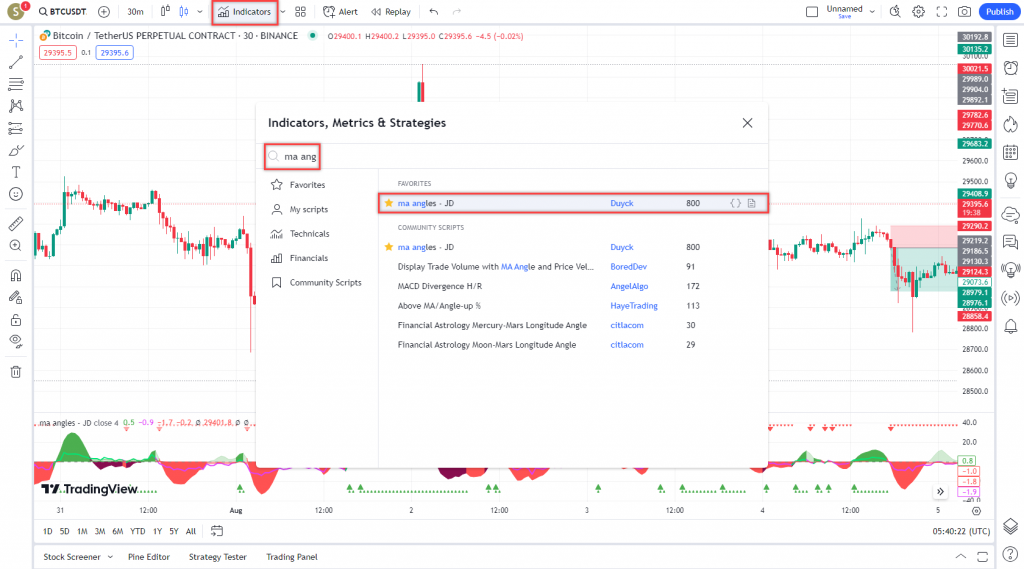Click the trash can remove drawings icon
The height and width of the screenshot is (569, 1024).
point(16,372)
